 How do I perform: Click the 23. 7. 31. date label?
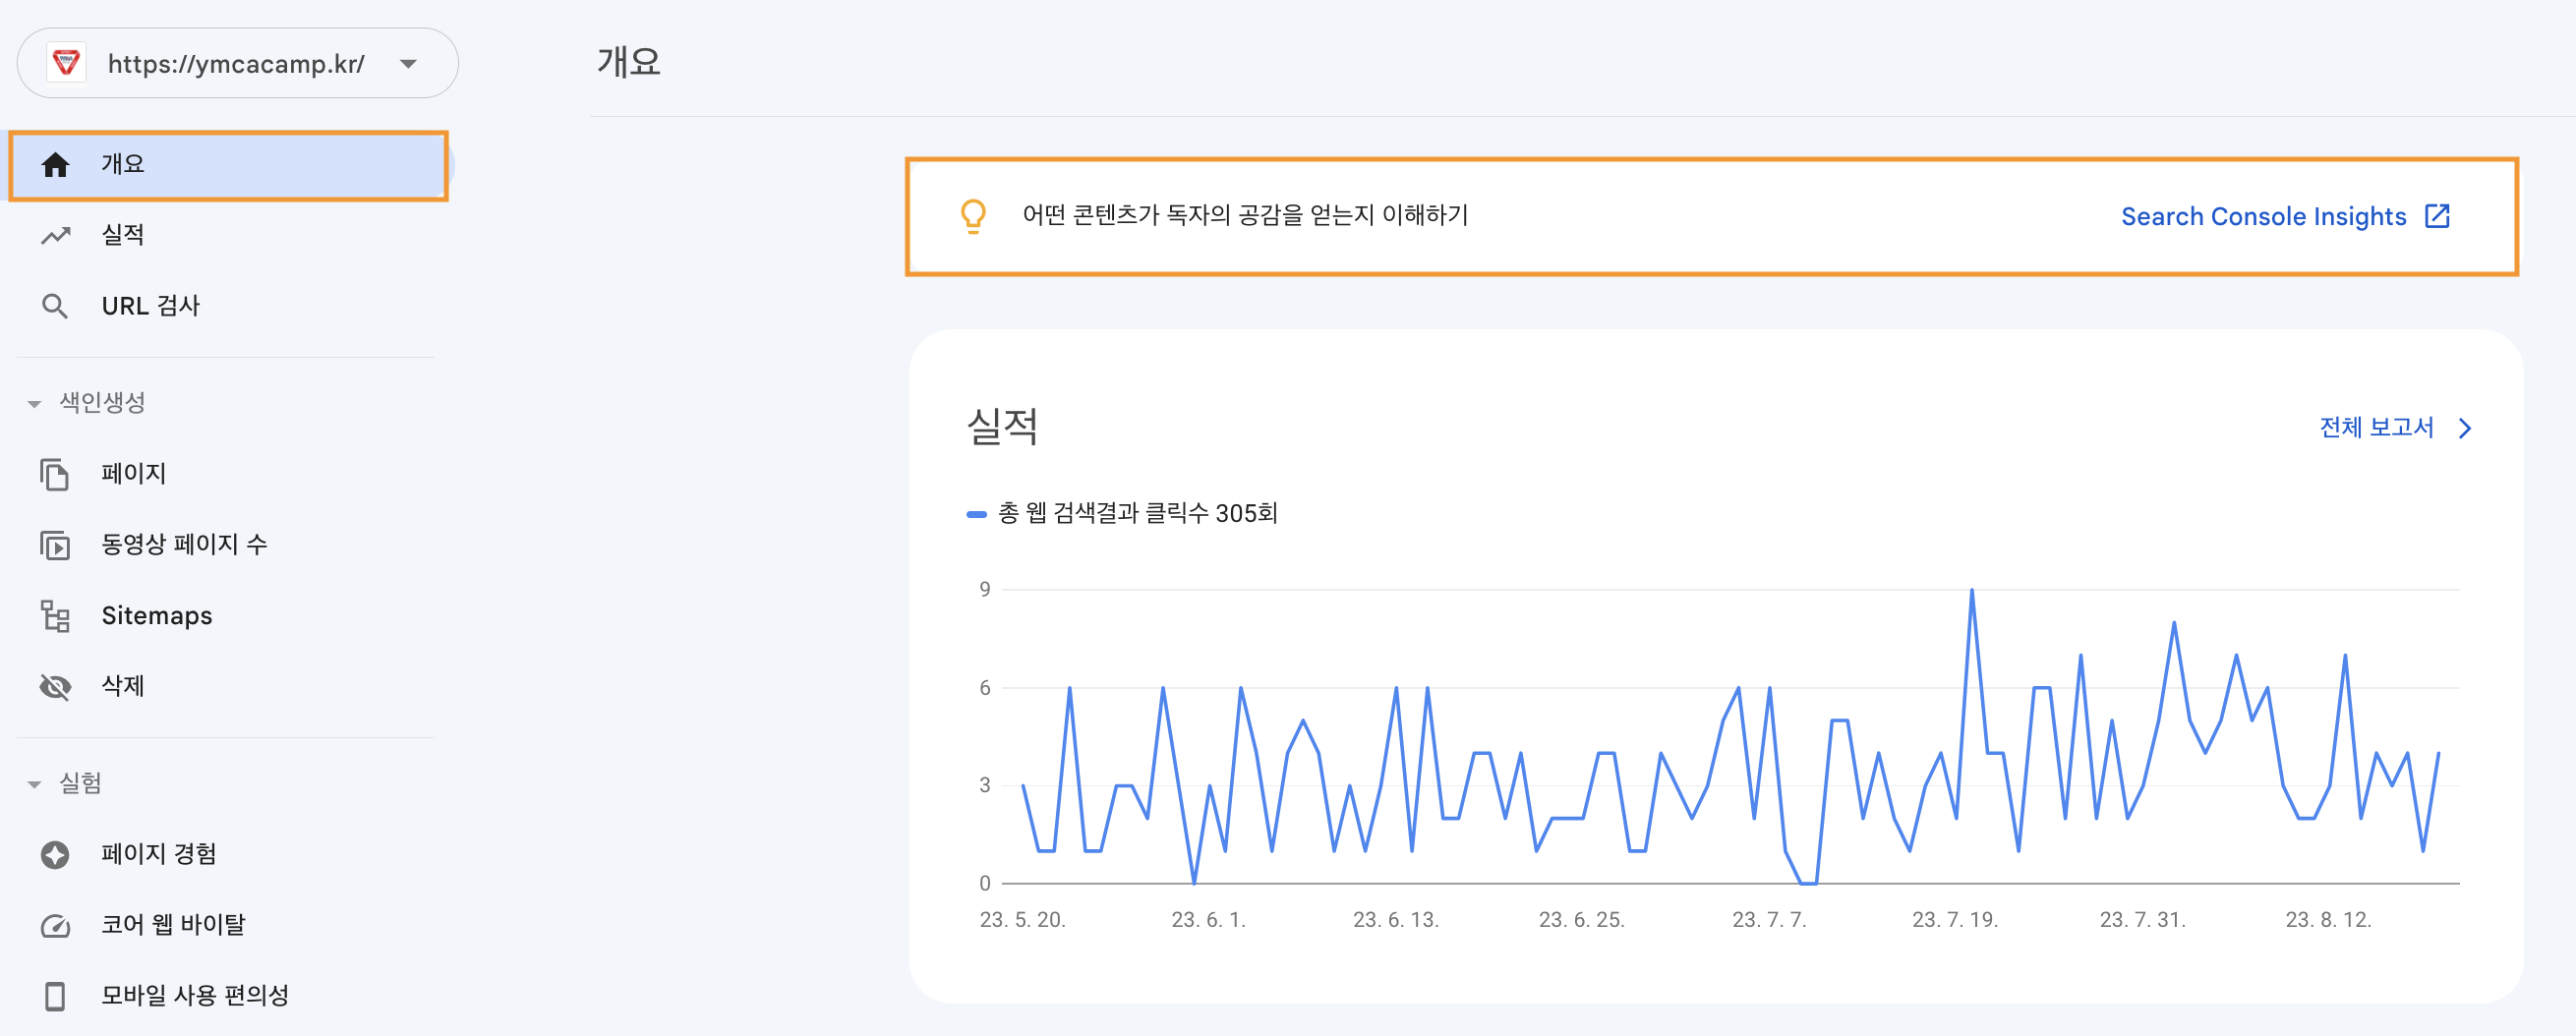[2143, 920]
